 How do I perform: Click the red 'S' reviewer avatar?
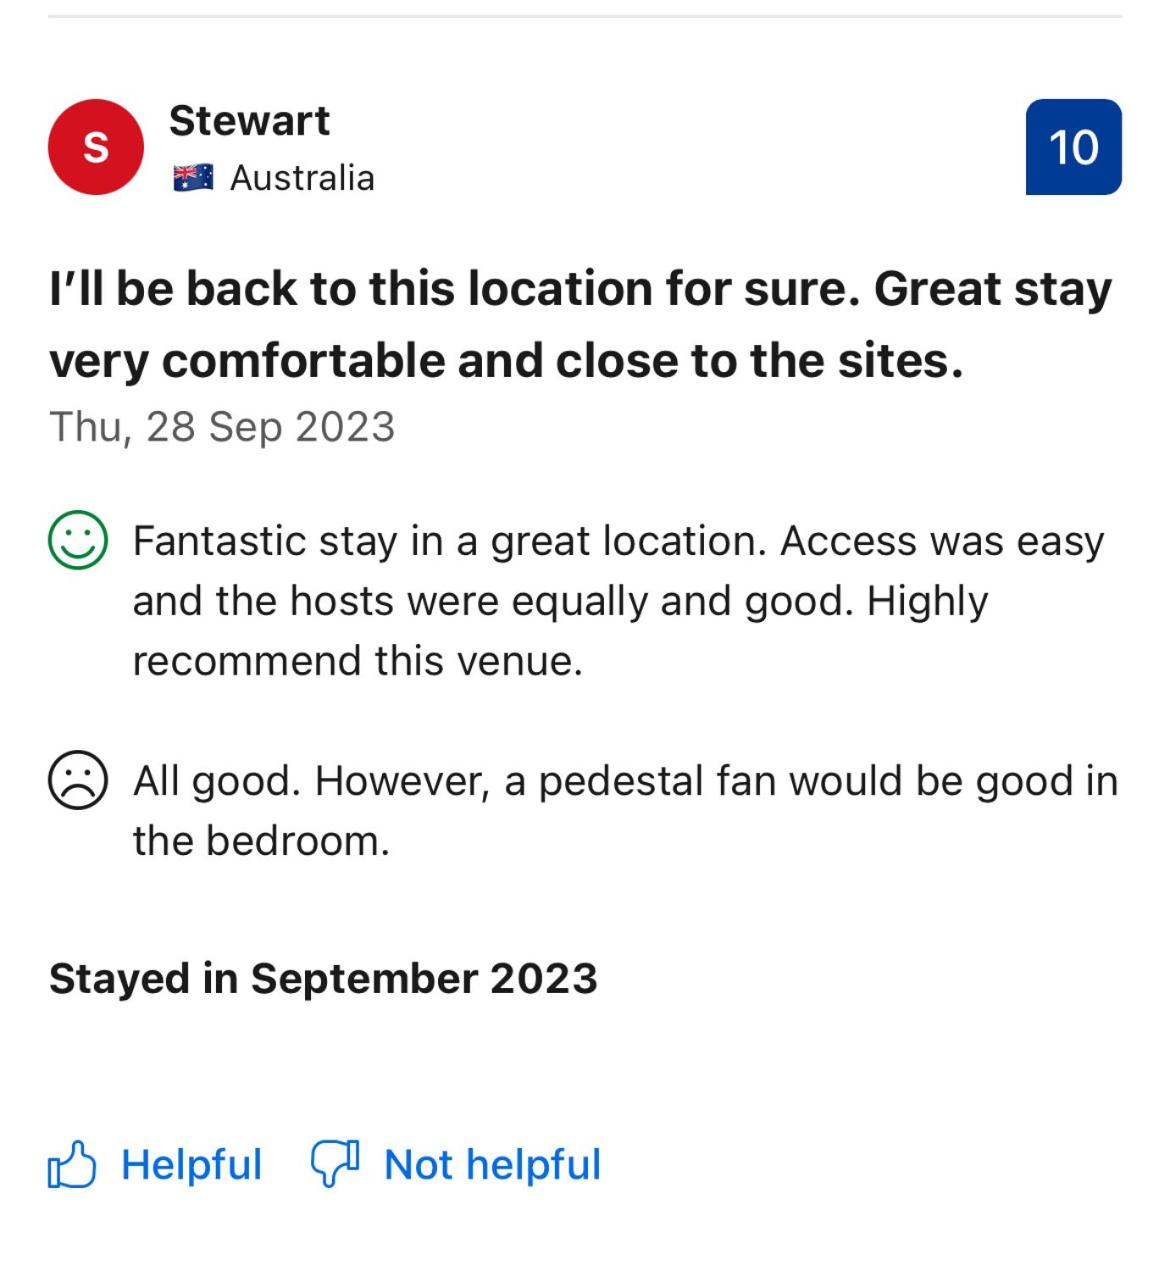tap(95, 147)
